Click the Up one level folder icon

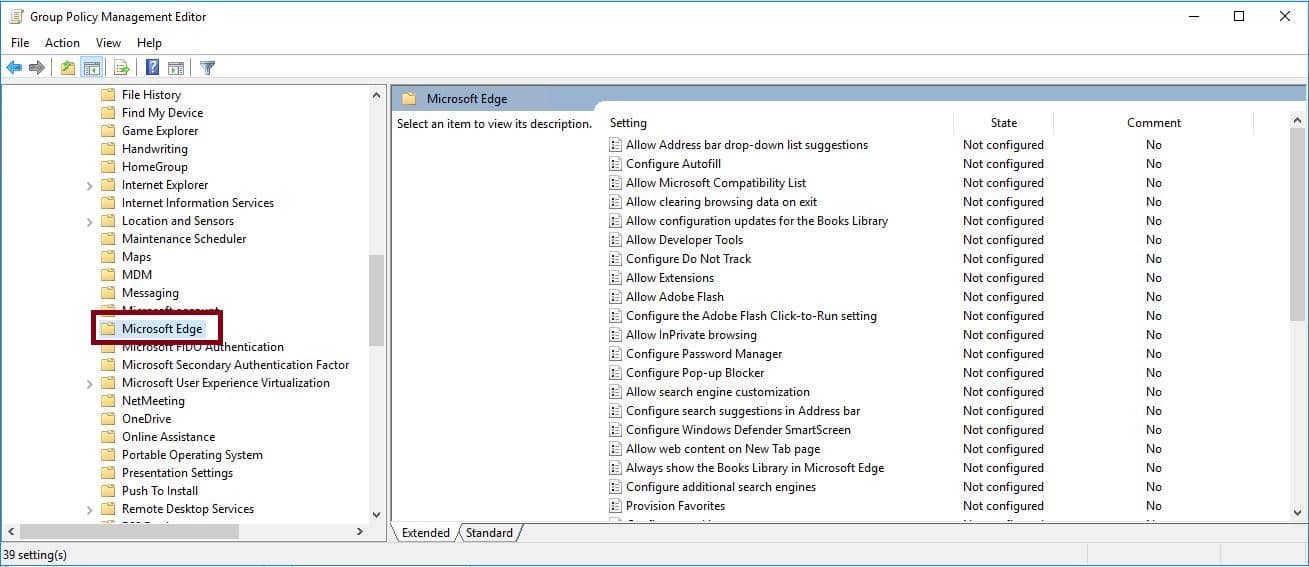(67, 68)
